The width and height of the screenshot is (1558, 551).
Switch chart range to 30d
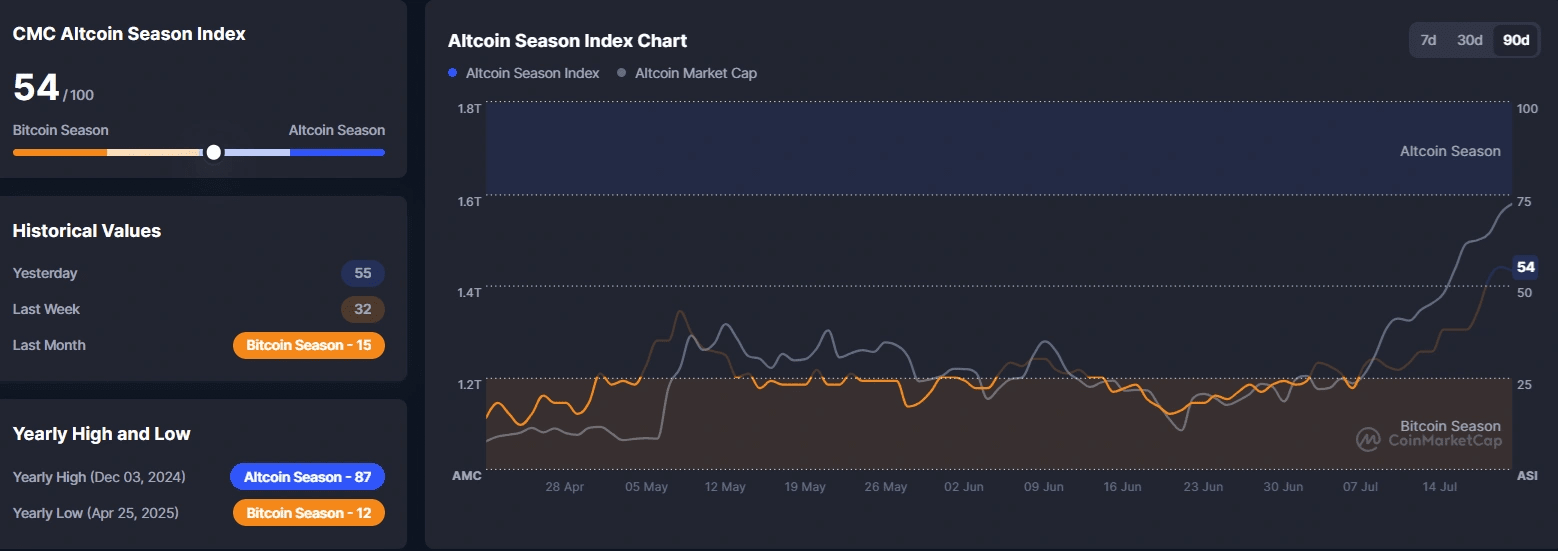pyautogui.click(x=1469, y=40)
